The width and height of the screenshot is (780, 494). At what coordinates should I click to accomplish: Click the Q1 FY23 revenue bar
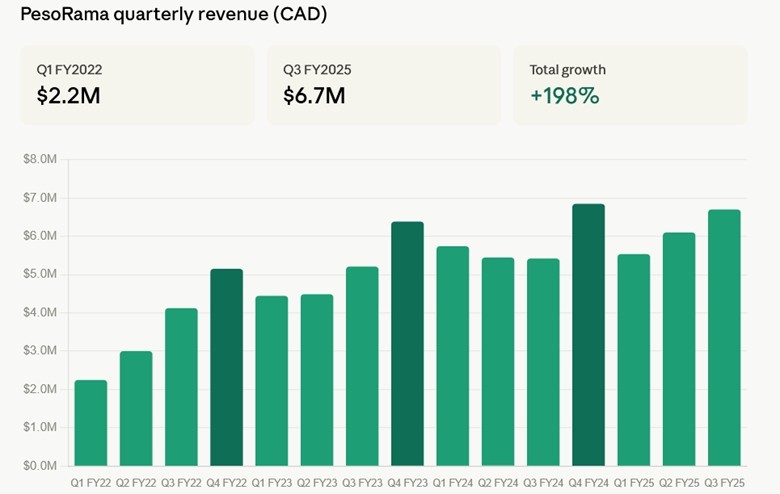point(272,381)
